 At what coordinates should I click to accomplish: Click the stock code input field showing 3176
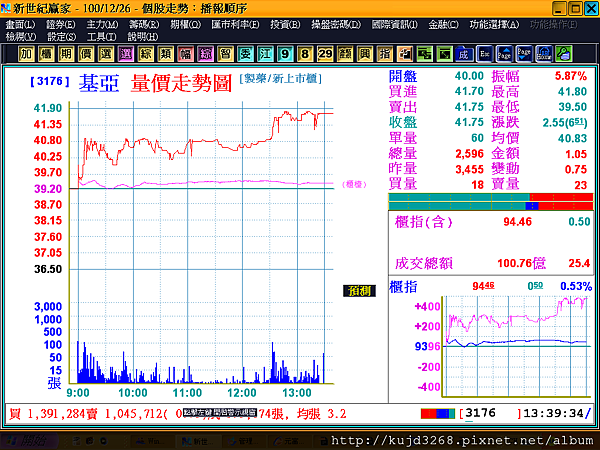(491, 413)
